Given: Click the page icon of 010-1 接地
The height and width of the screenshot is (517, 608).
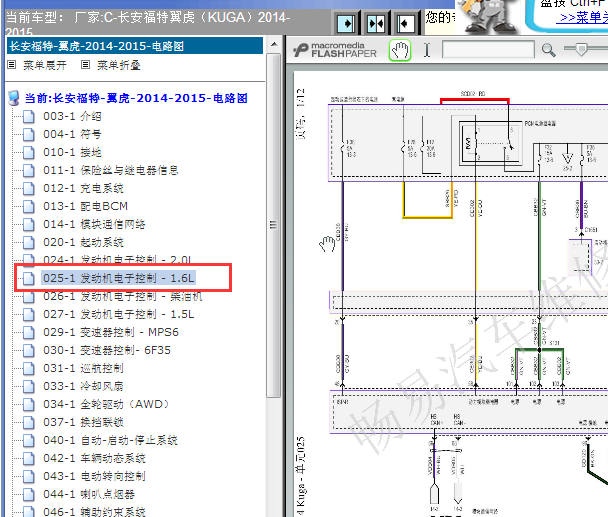Looking at the screenshot, I should point(28,152).
